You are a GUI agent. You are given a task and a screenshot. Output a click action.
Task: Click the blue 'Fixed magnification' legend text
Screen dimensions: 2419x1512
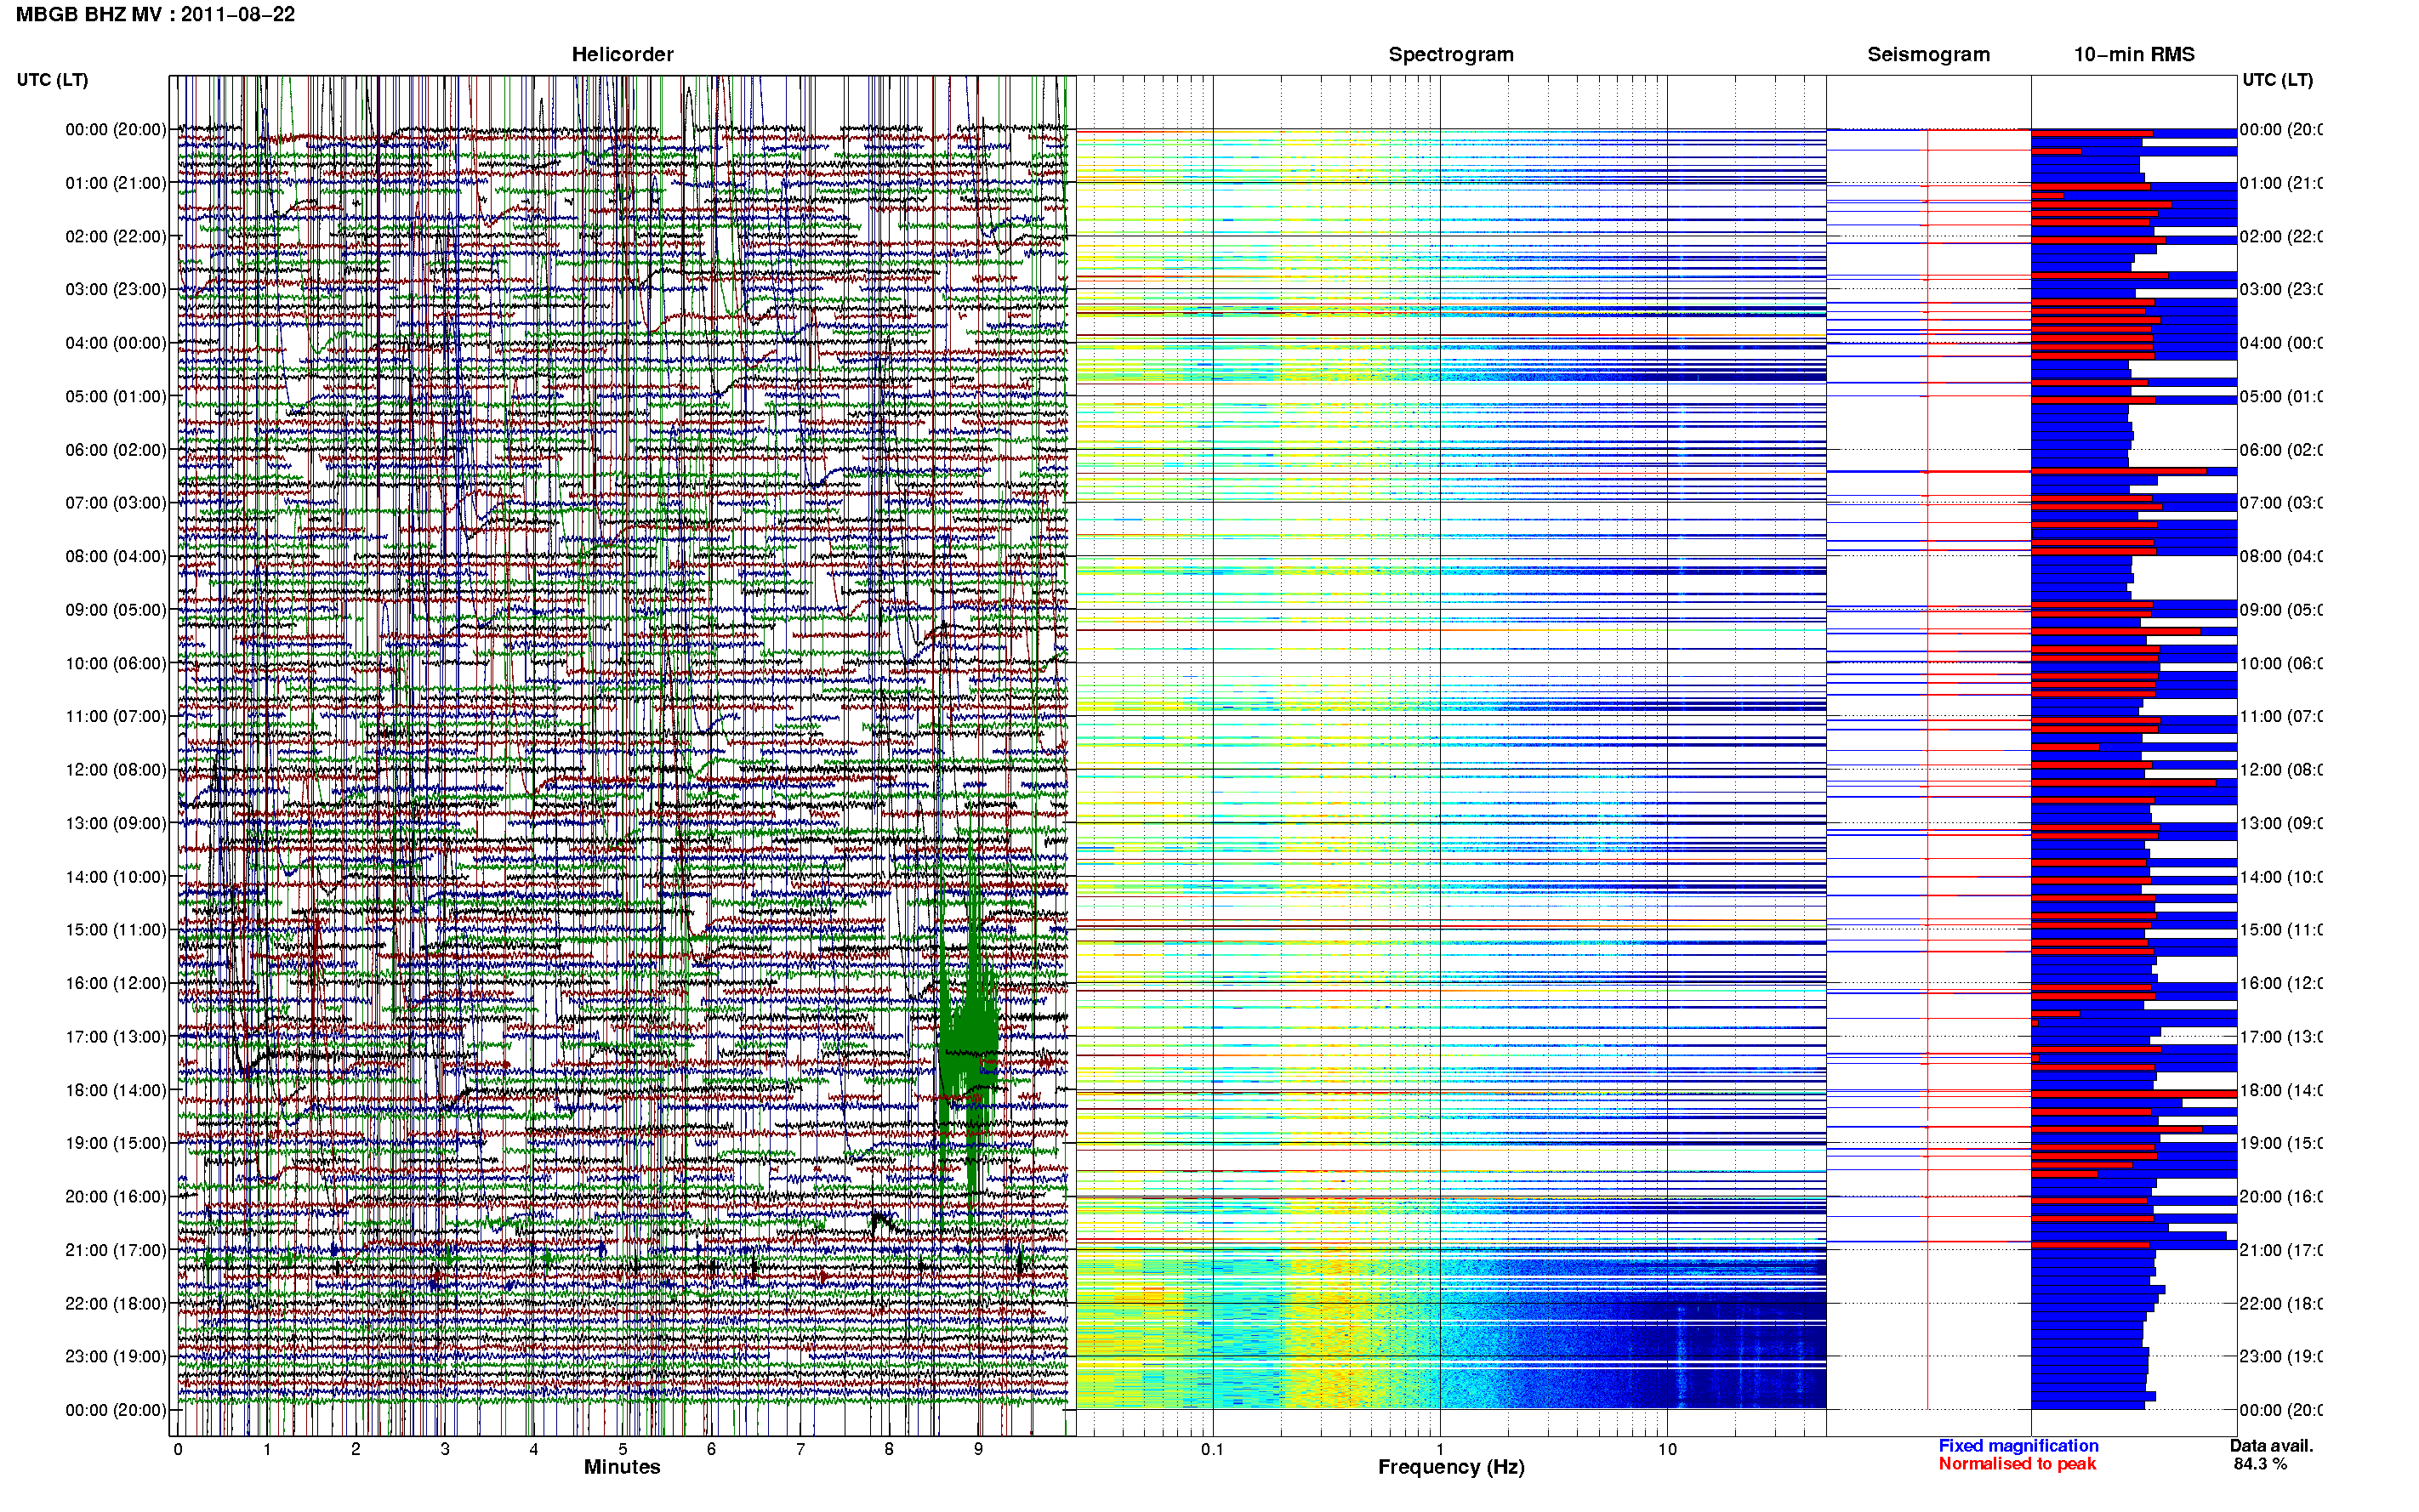click(2018, 1446)
